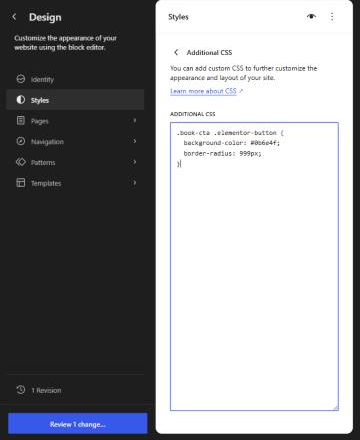
Task: Open the Identity menu item
Action: click(75, 79)
